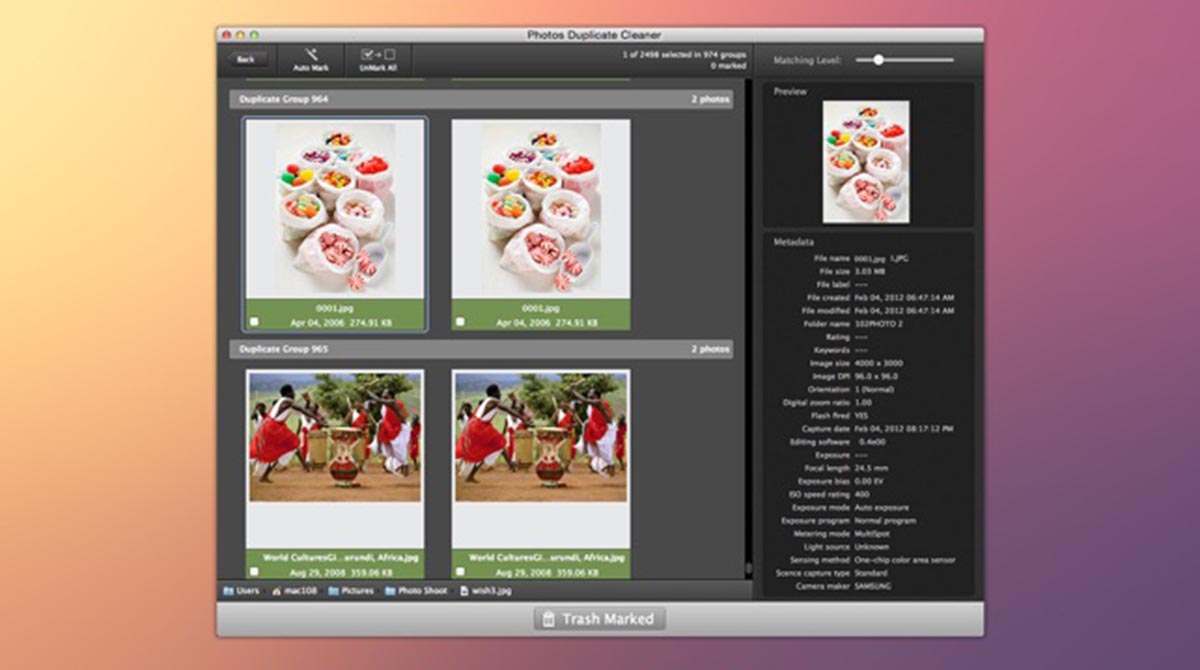Click the Scene capture type value Standard
Image resolution: width=1200 pixels, height=670 pixels.
[x=870, y=573]
